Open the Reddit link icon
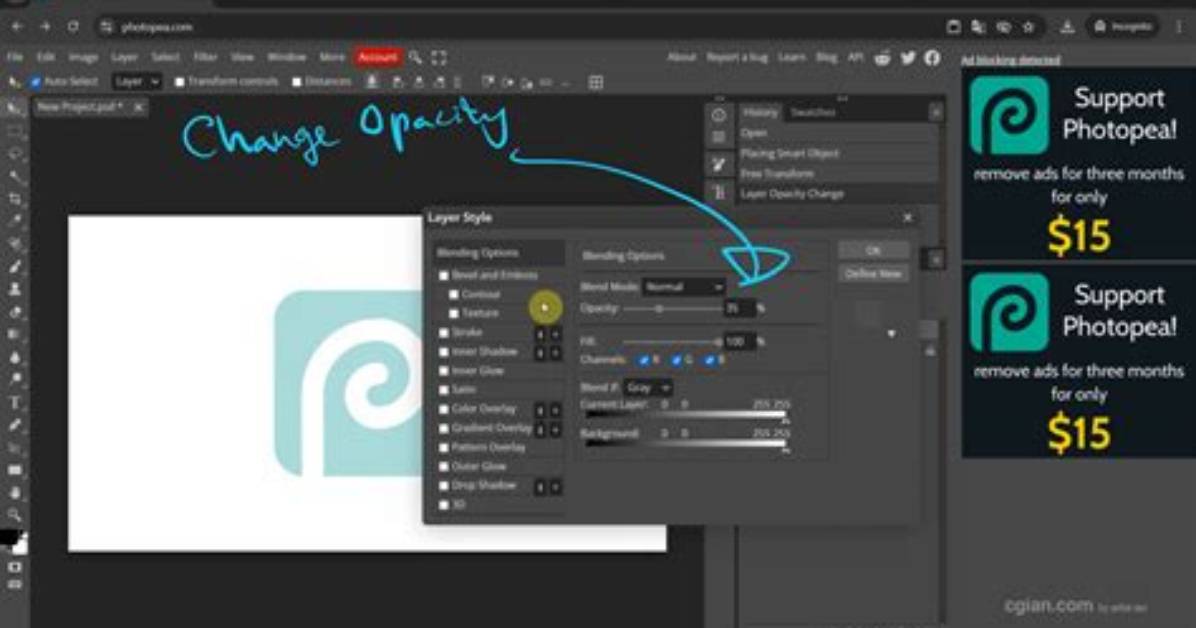Screen dimensions: 1196x628 pyautogui.click(x=883, y=57)
